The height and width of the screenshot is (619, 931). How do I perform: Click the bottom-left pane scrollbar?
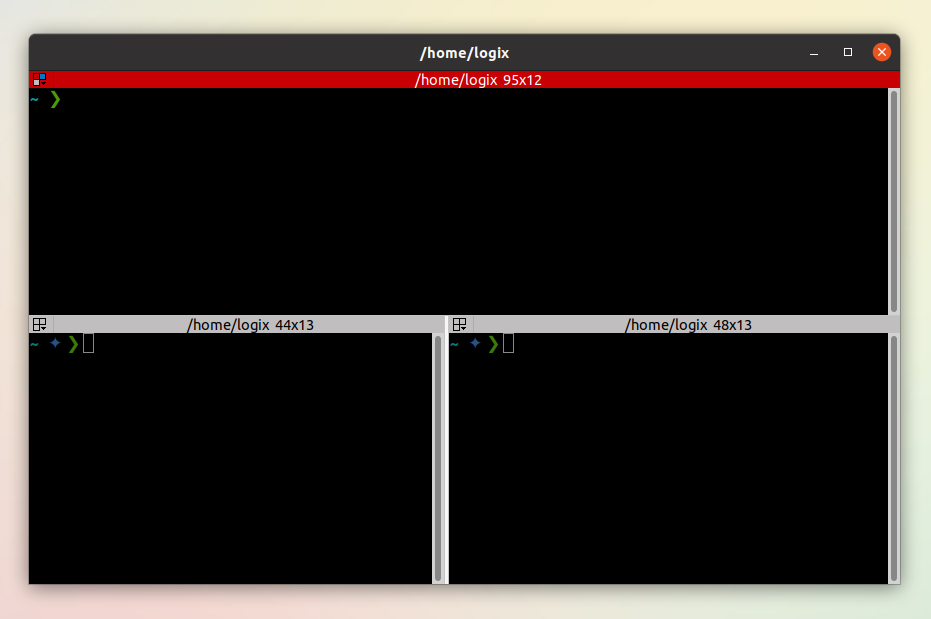438,455
